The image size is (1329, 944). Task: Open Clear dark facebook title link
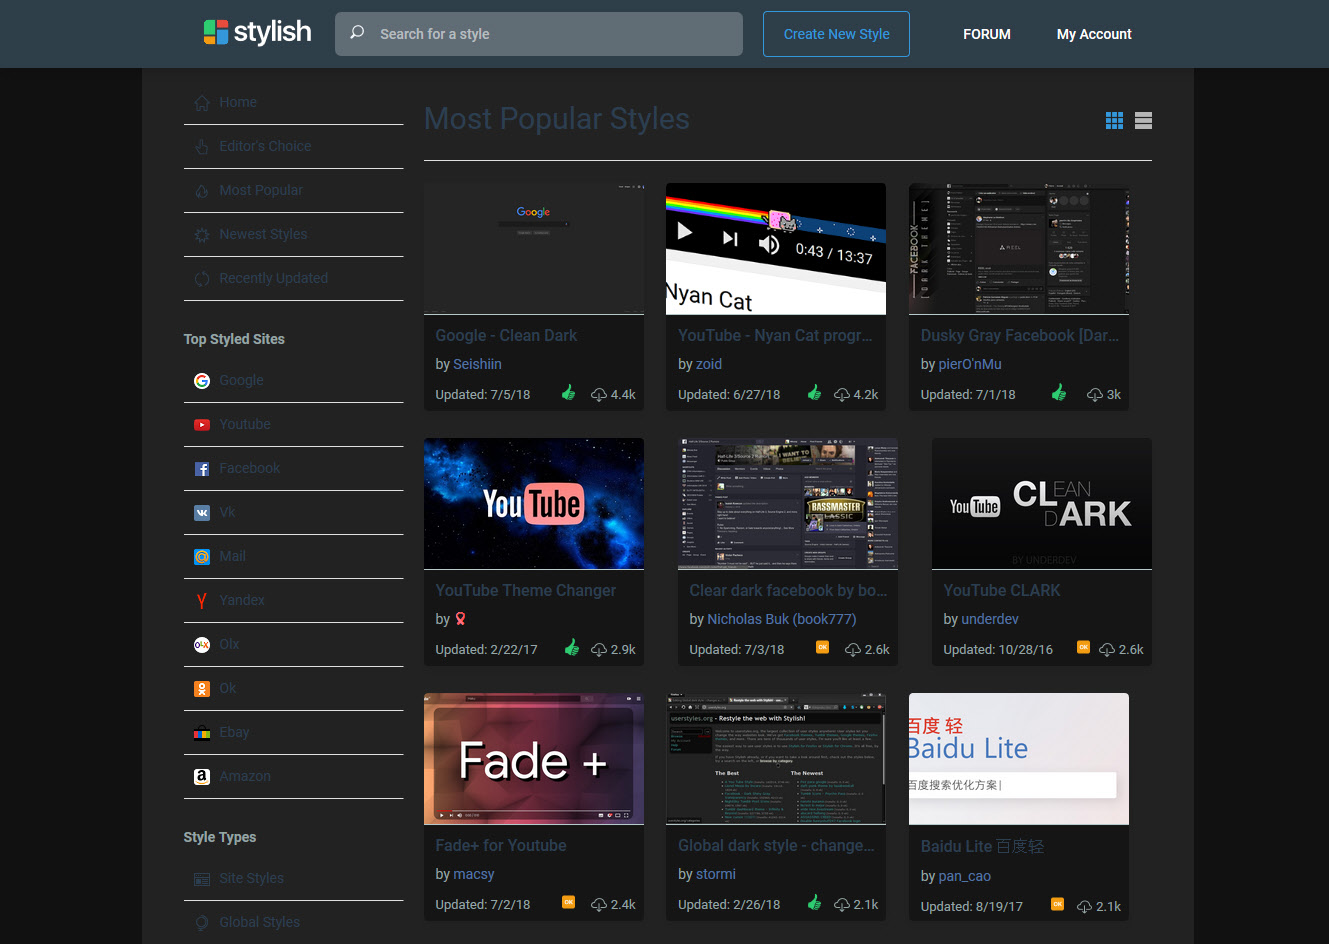[x=788, y=590]
